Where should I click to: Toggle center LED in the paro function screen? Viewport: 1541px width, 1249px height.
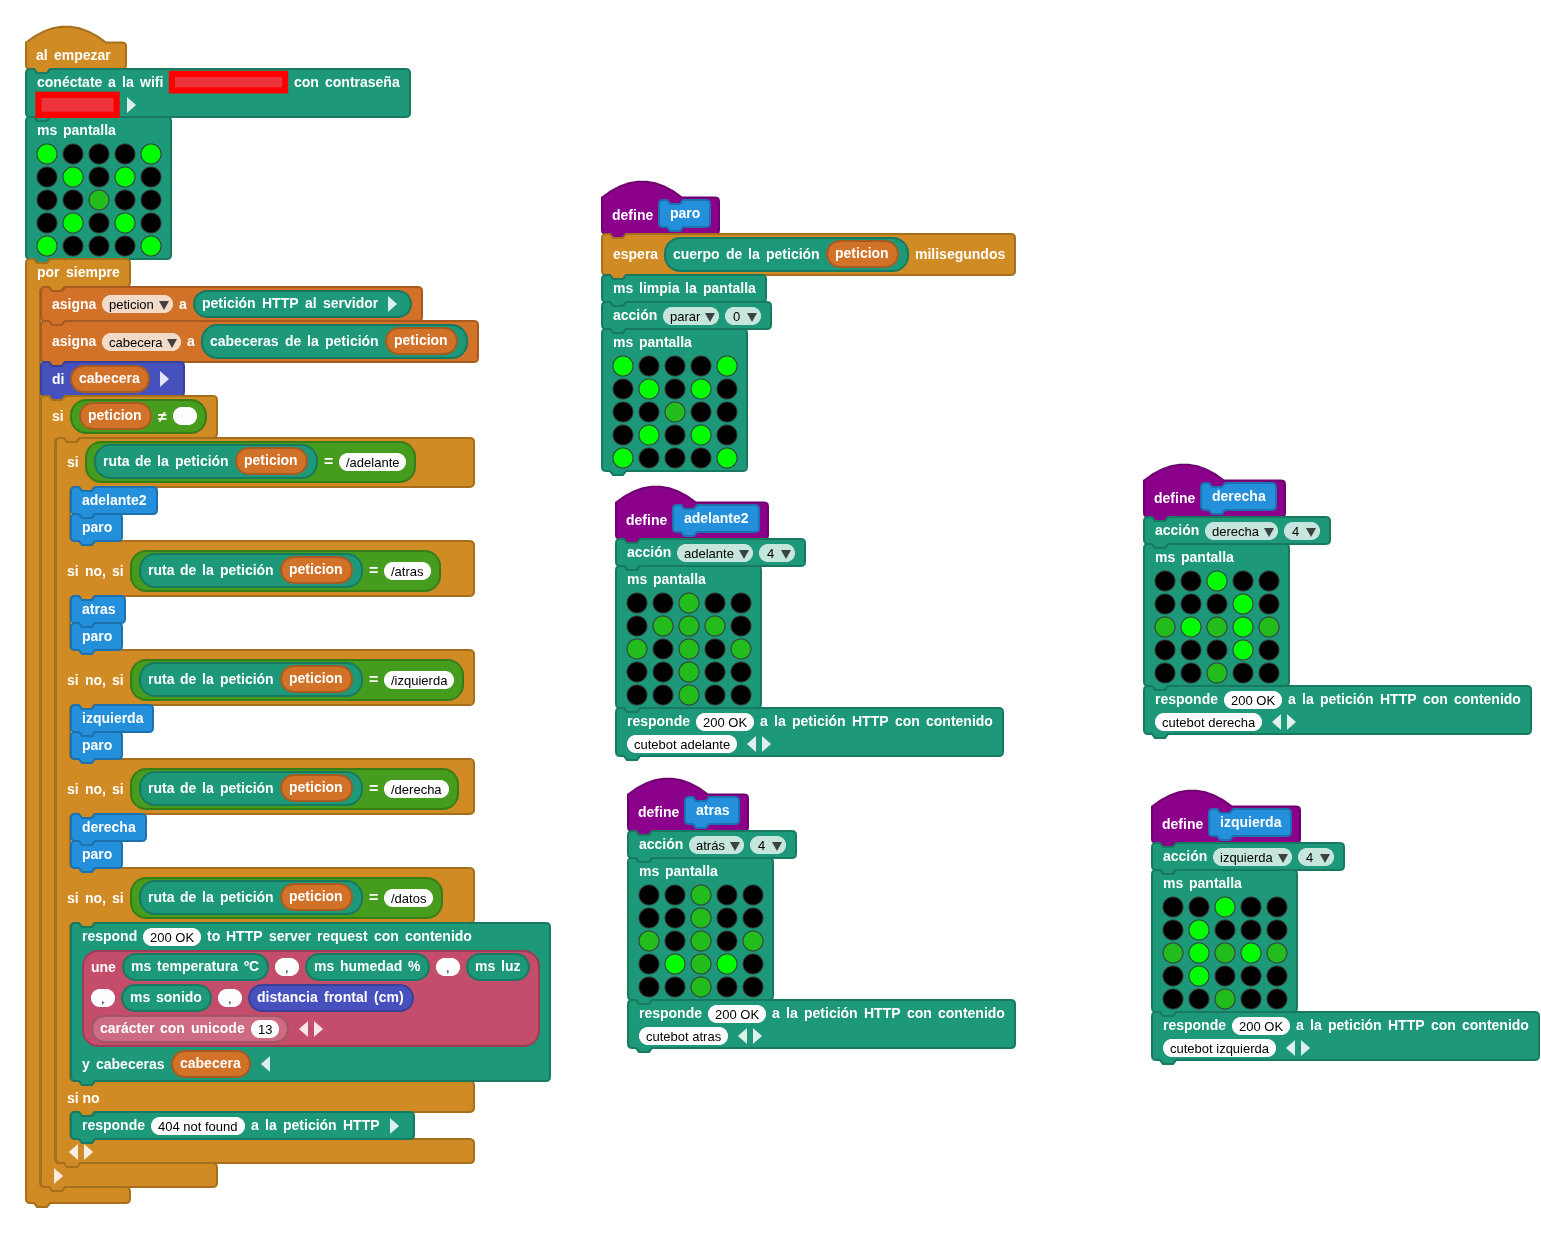[675, 412]
